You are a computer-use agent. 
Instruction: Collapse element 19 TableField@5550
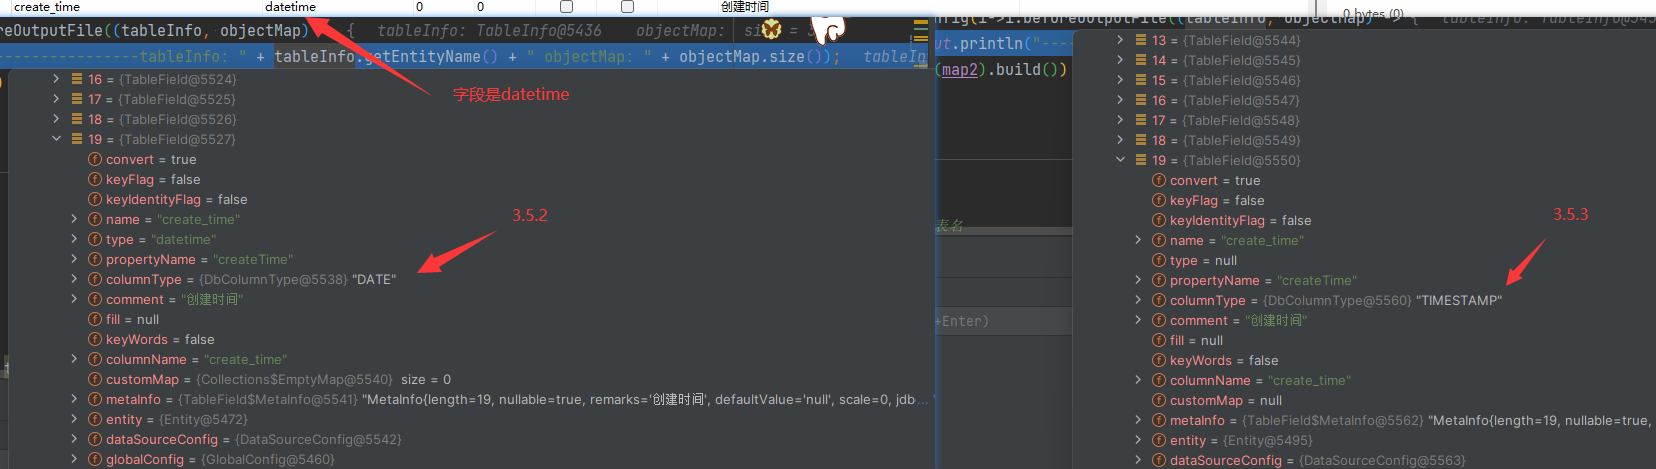pos(1121,160)
